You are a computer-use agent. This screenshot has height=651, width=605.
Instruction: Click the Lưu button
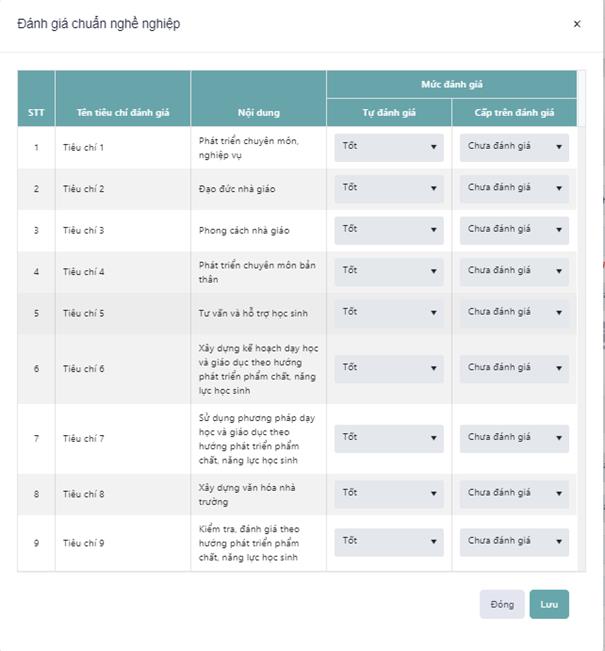[549, 604]
